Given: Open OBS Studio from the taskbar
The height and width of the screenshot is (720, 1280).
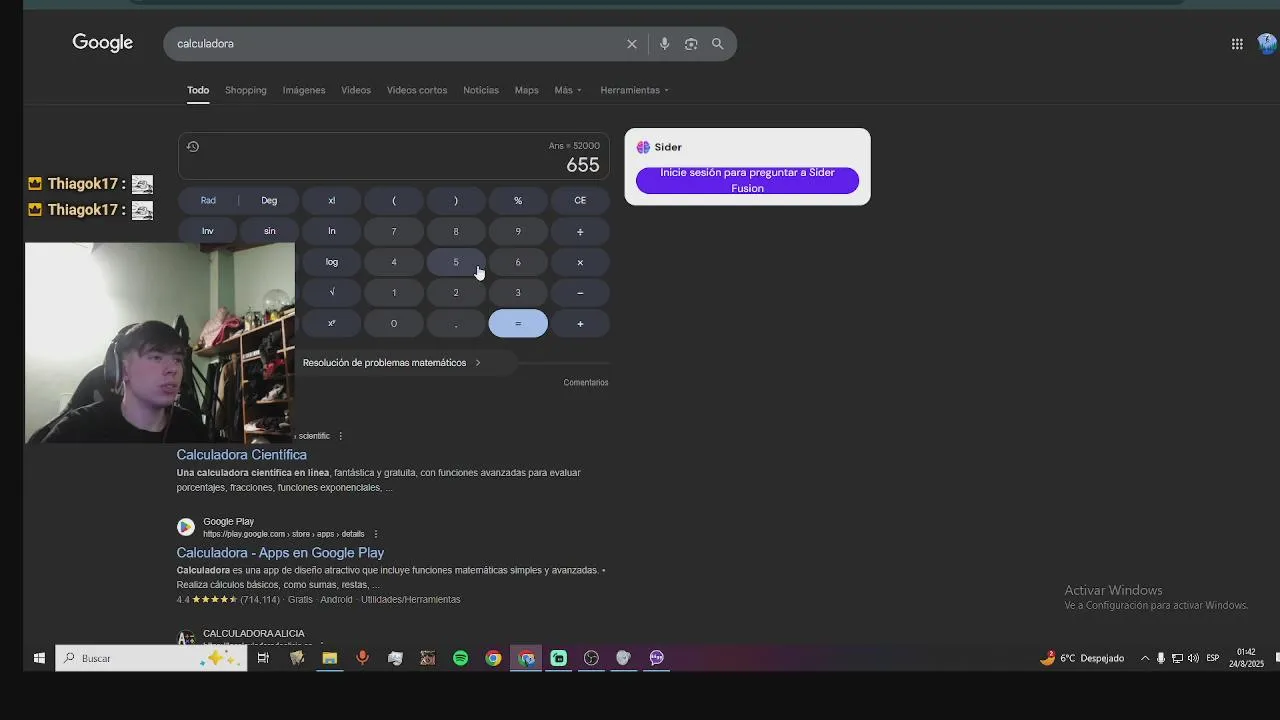Looking at the screenshot, I should [591, 658].
